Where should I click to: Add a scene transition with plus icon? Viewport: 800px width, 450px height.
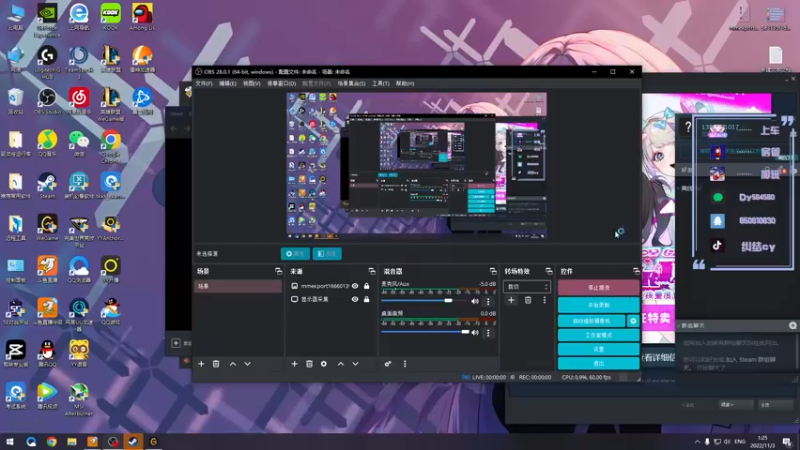click(x=511, y=301)
